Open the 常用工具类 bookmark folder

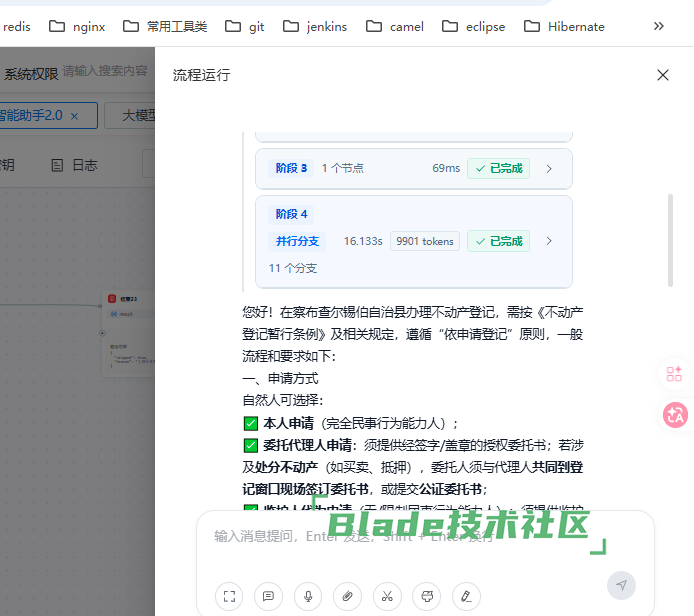tap(165, 27)
